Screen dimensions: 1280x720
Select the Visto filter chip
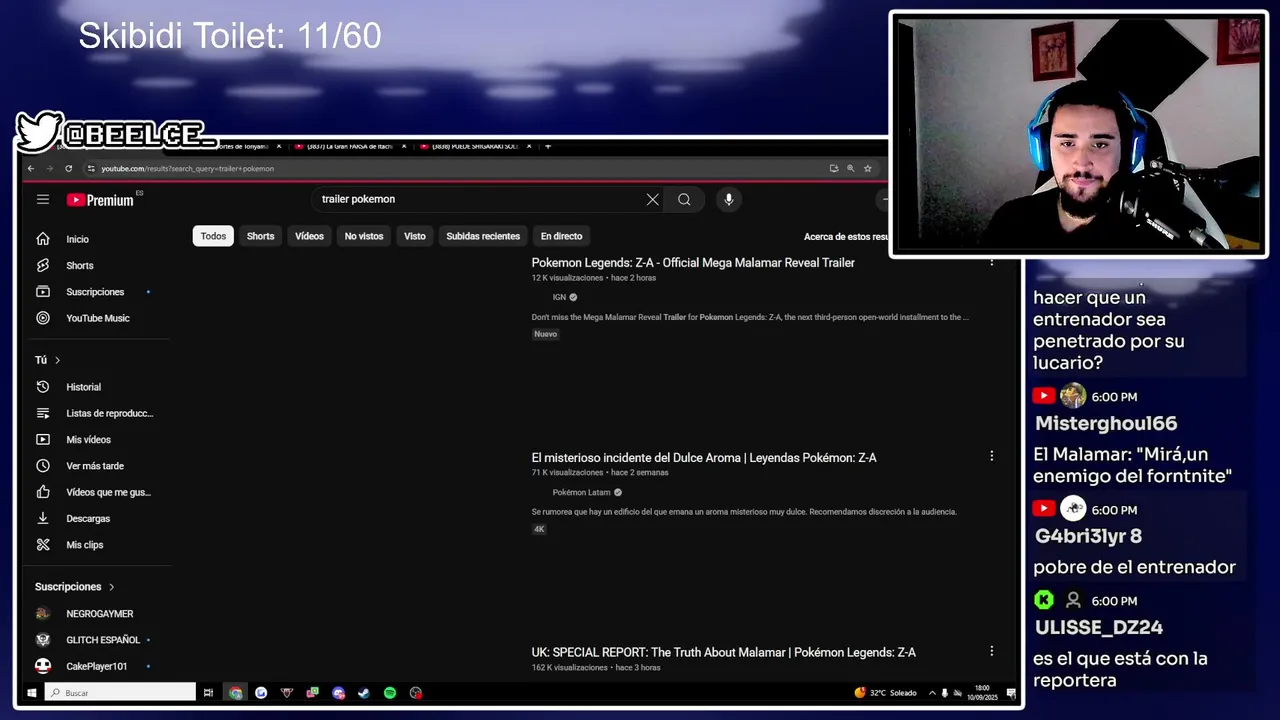point(415,236)
